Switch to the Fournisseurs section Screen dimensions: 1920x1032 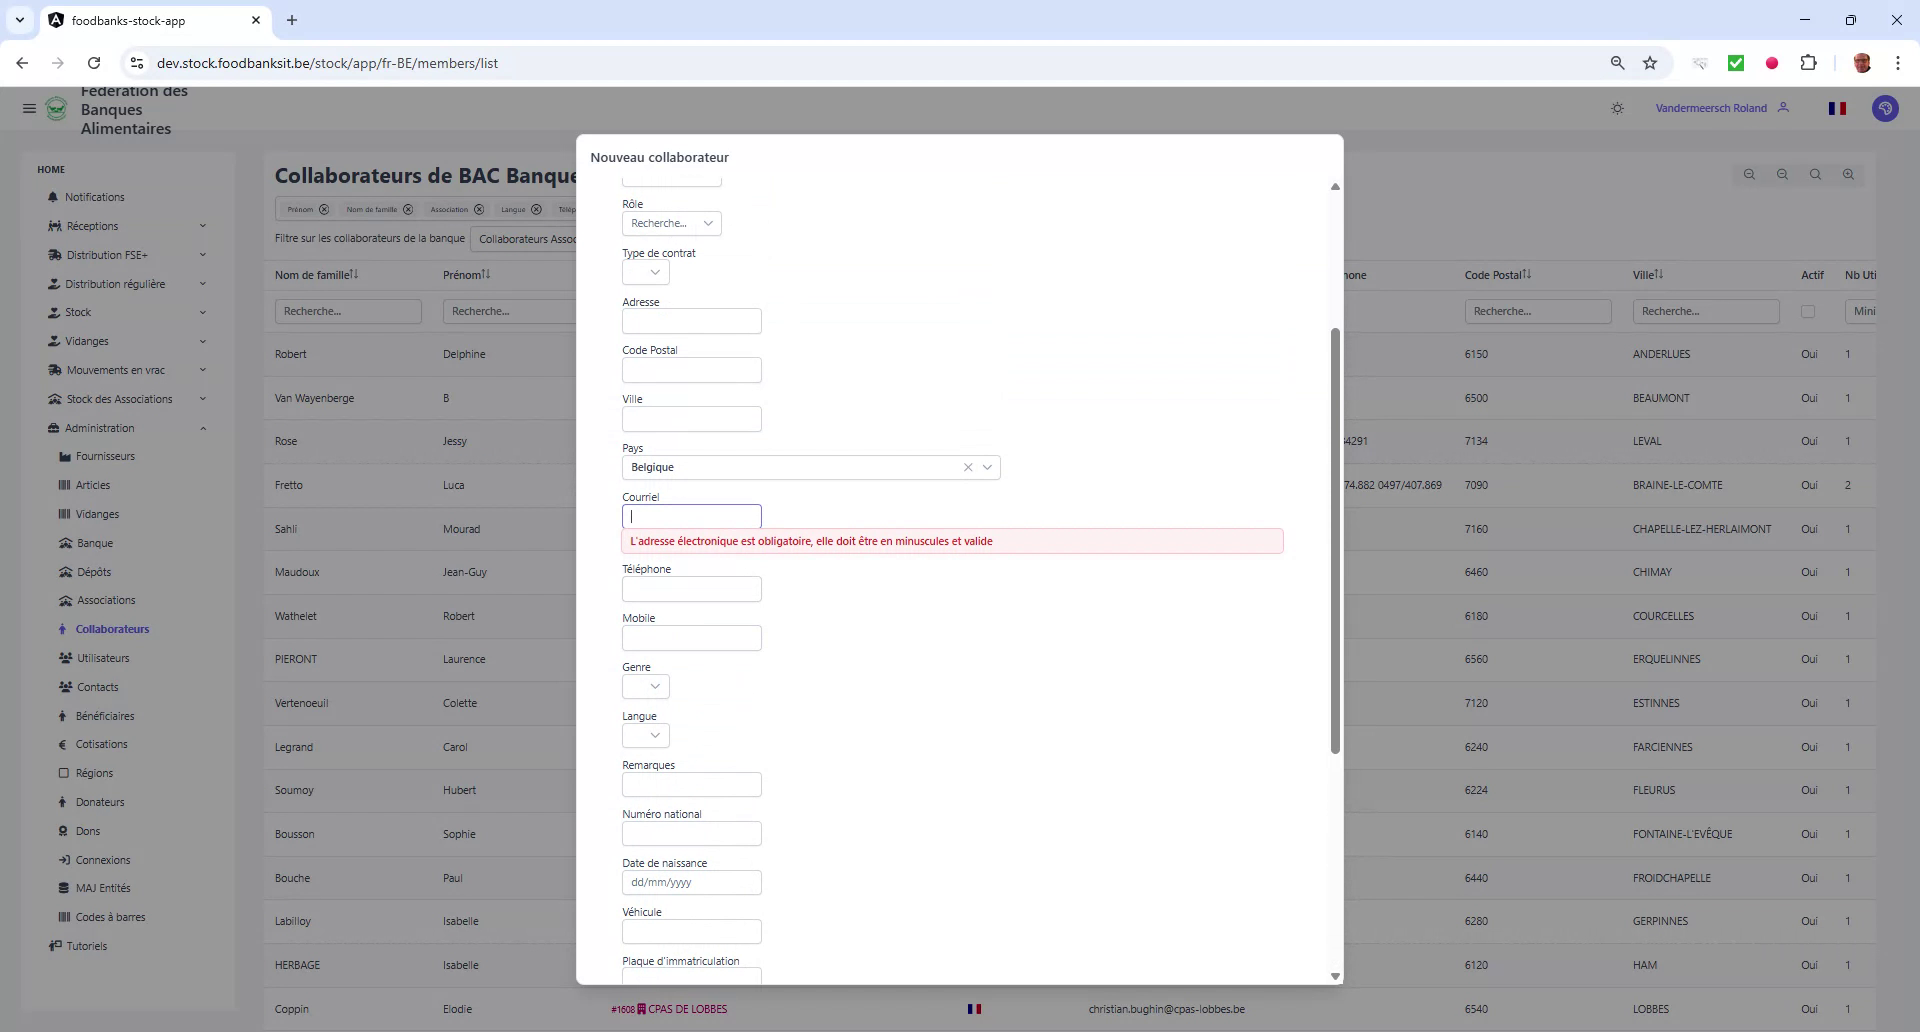[x=105, y=456]
